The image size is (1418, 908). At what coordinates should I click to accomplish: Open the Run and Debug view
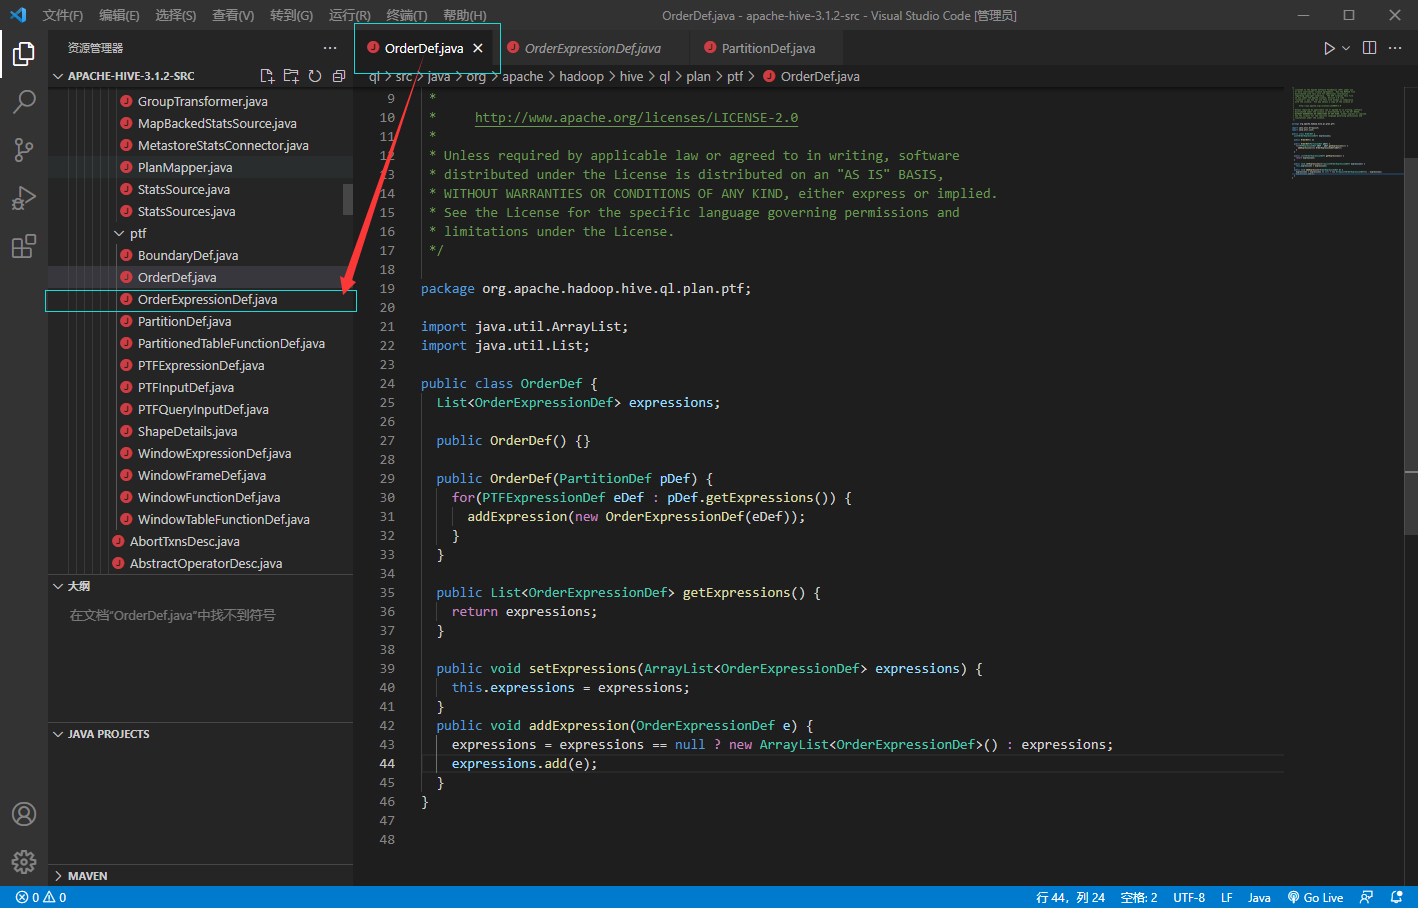point(24,197)
